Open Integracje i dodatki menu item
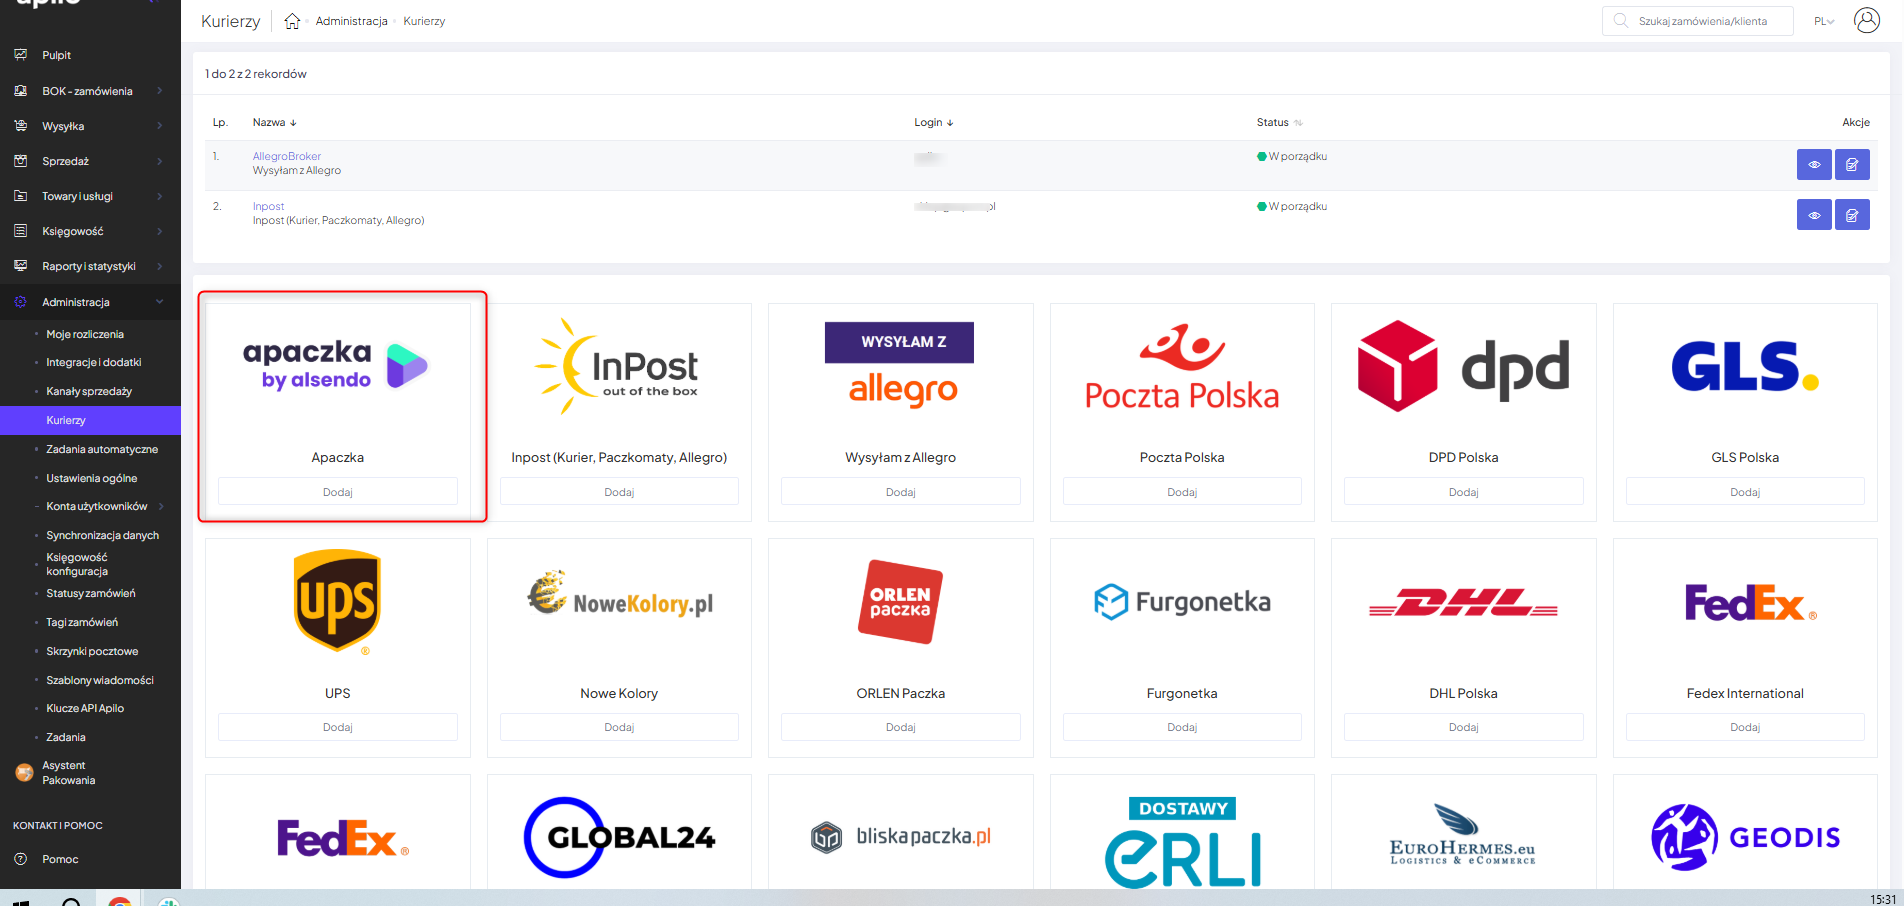Screen dimensions: 1904x906 [94, 363]
